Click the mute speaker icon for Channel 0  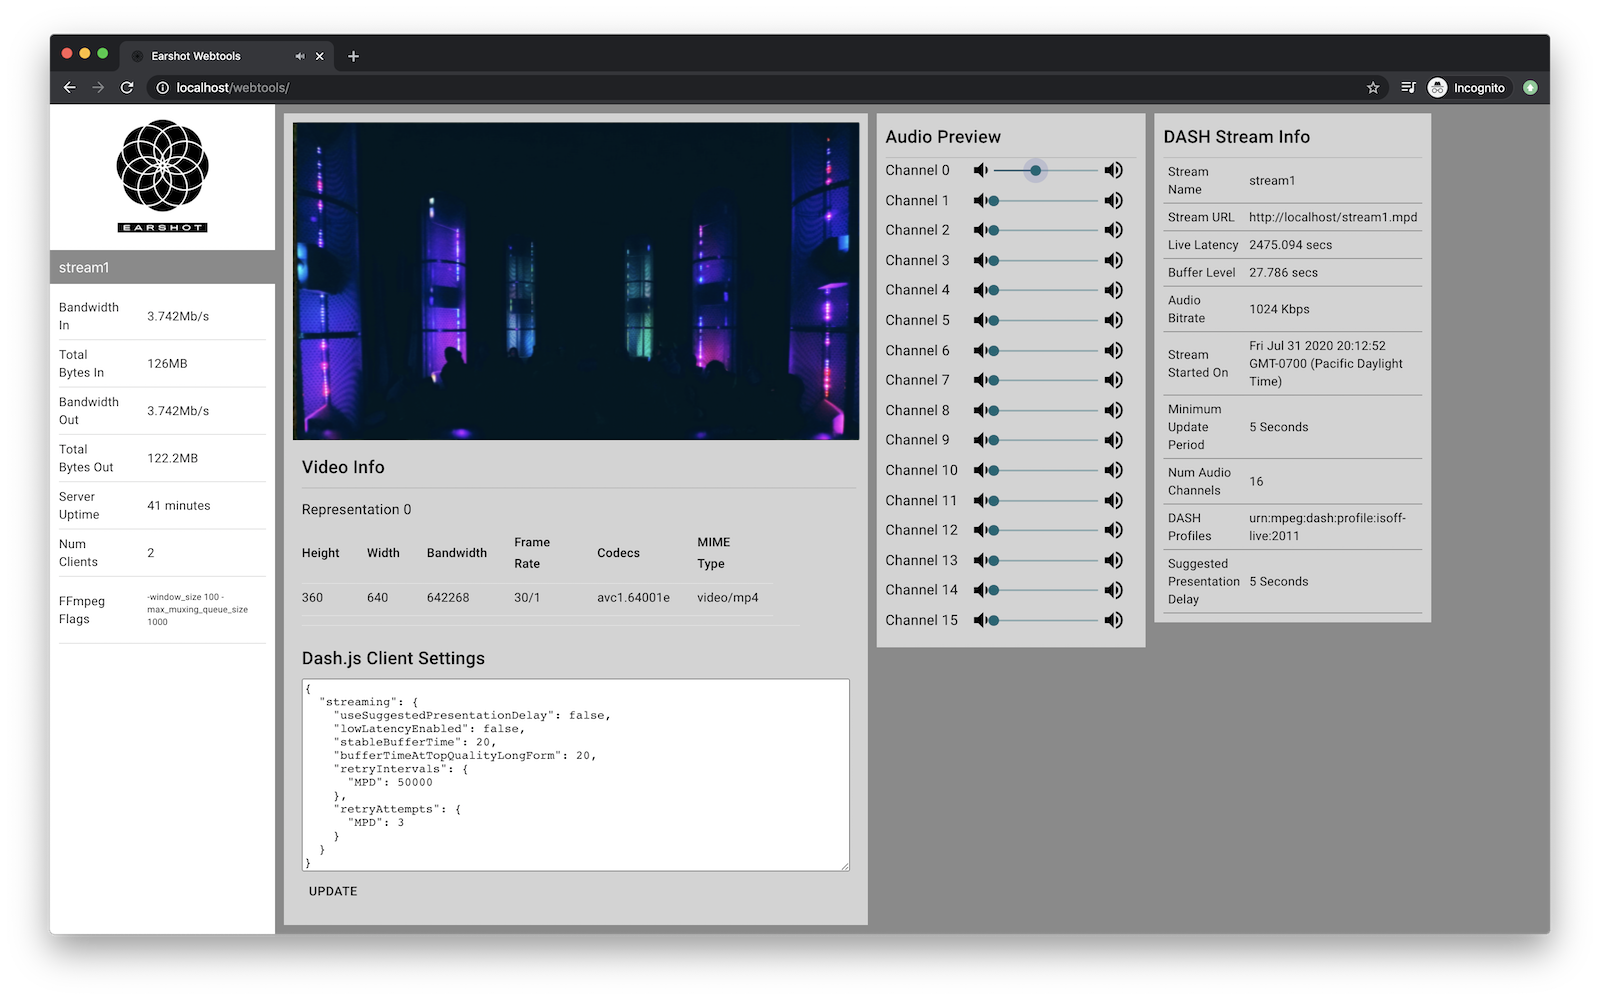[980, 171]
